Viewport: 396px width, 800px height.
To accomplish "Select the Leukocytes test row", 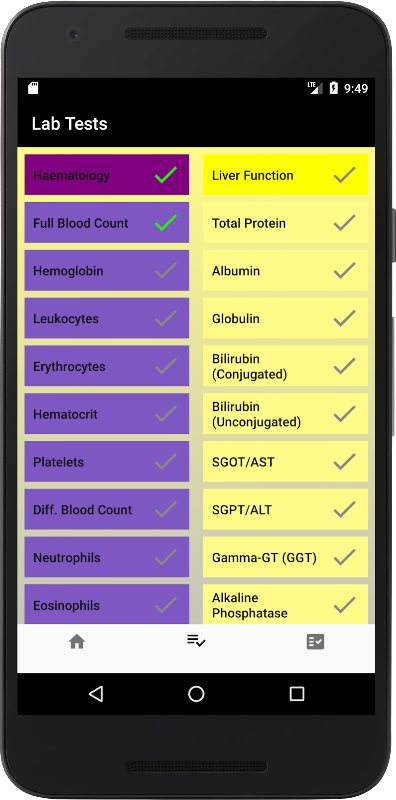I will 107,318.
